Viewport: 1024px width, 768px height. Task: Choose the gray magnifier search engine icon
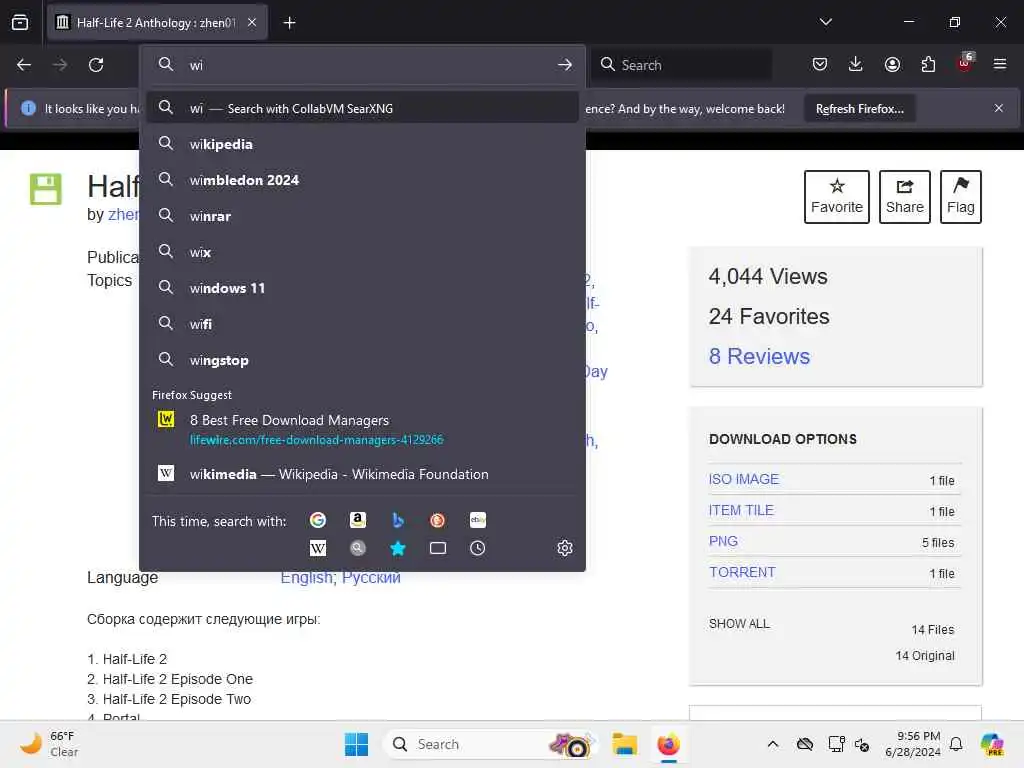(357, 548)
